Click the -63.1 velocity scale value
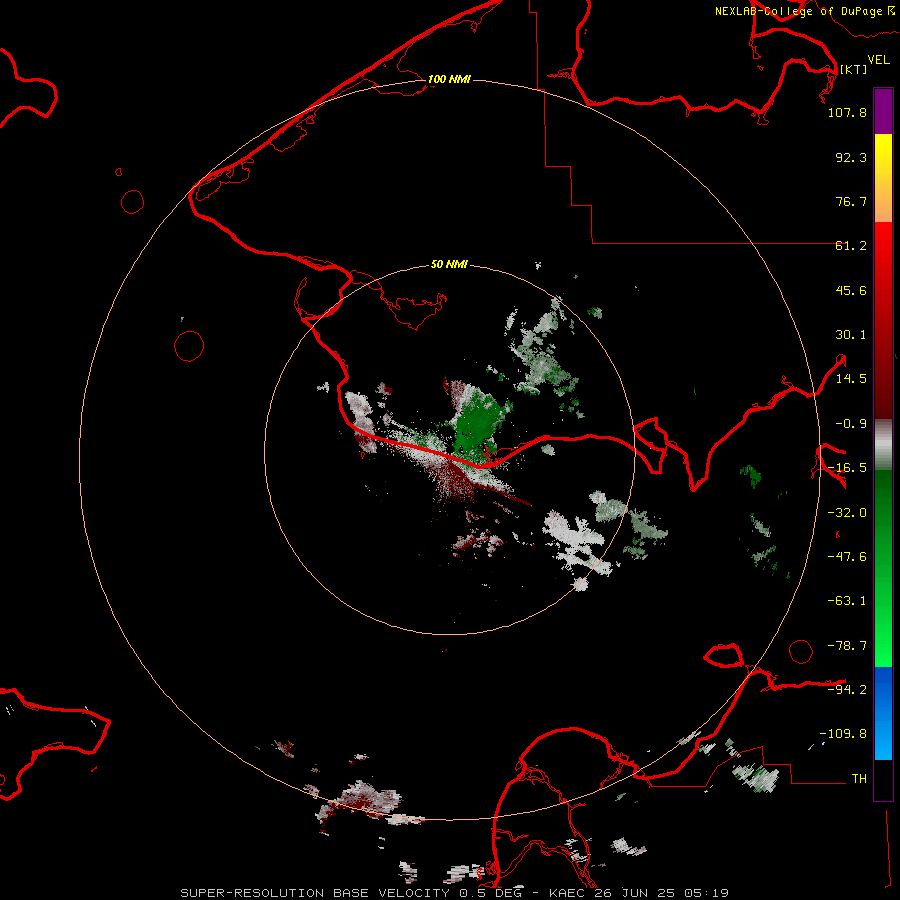 [x=847, y=601]
